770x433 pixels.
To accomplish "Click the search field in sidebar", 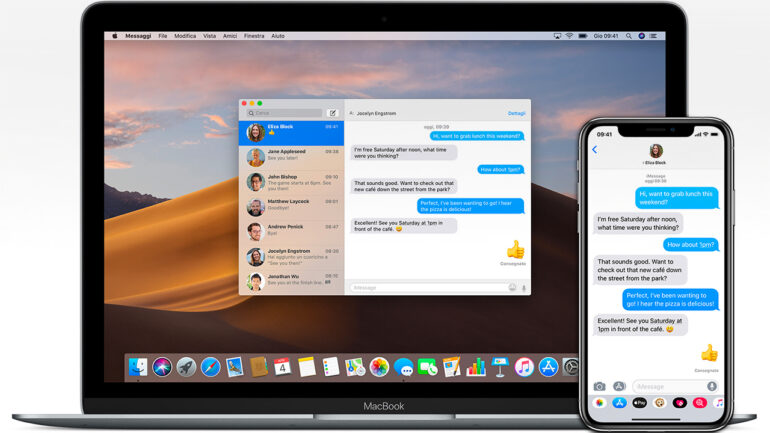I will [x=285, y=113].
